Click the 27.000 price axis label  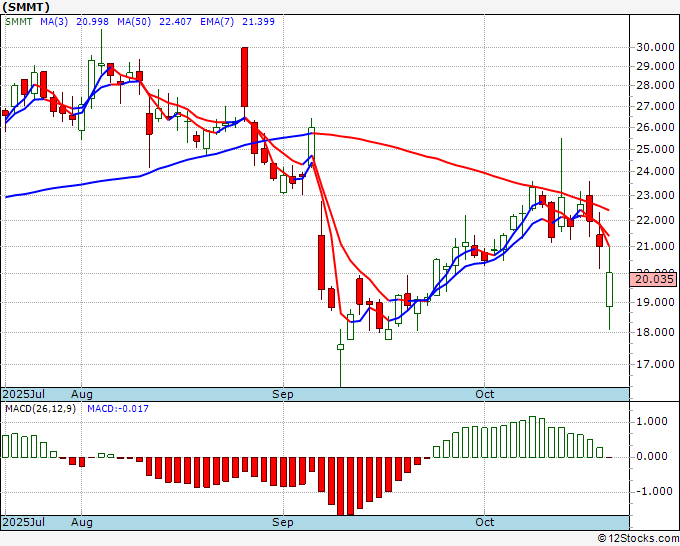(x=655, y=106)
